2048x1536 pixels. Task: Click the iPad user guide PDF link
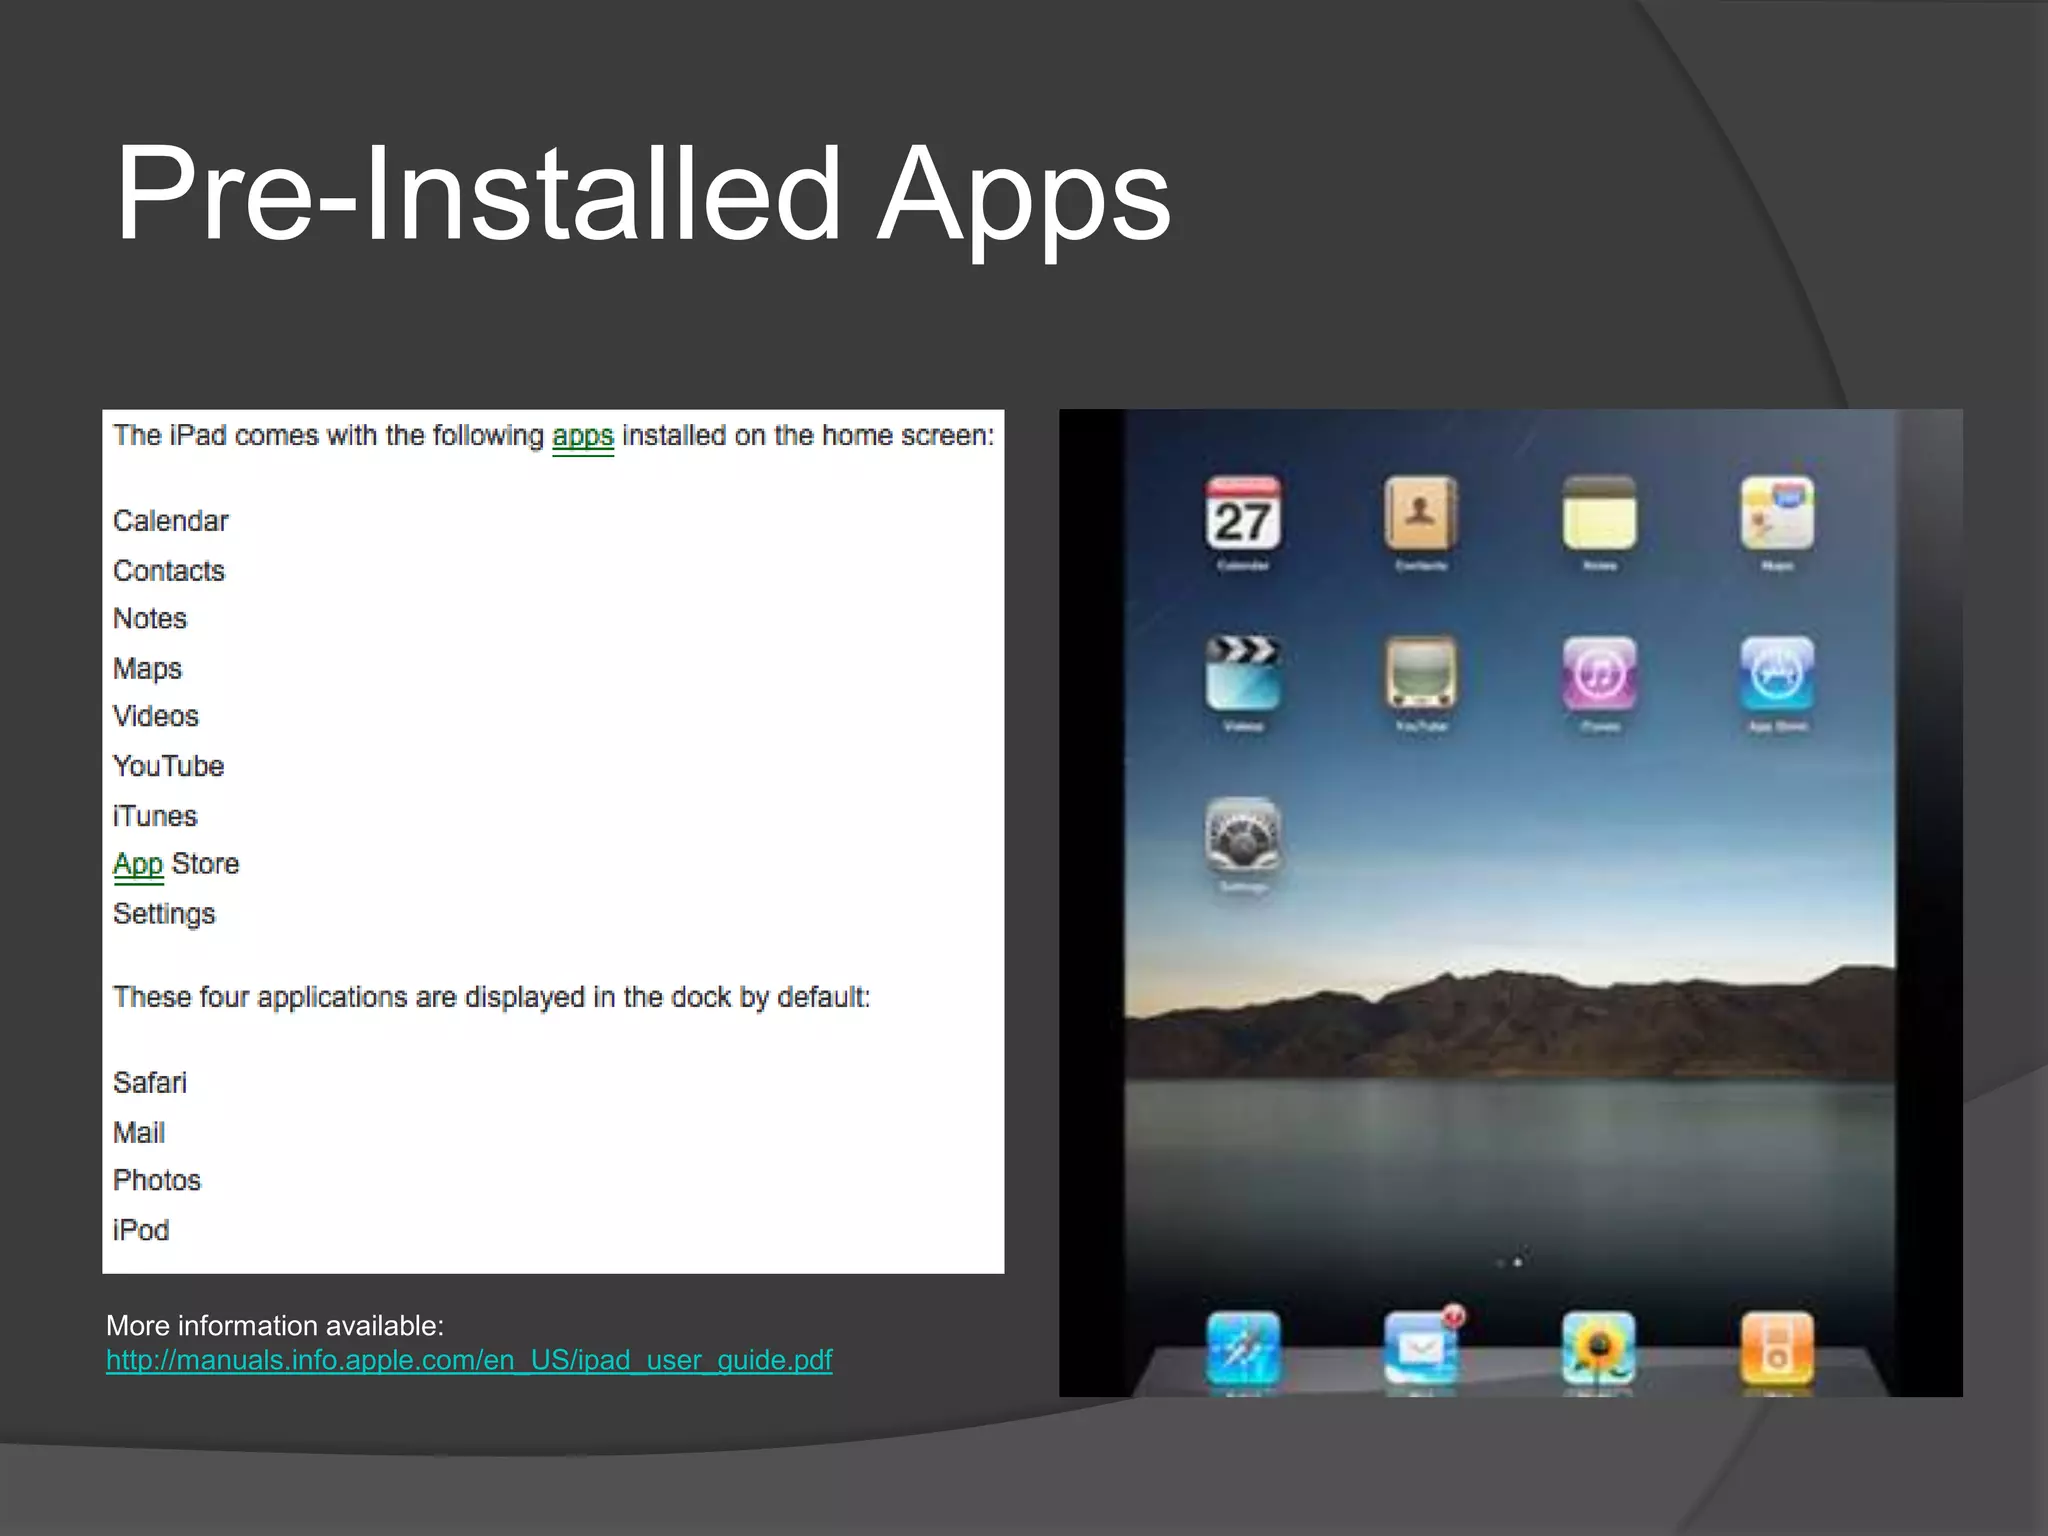(469, 1360)
